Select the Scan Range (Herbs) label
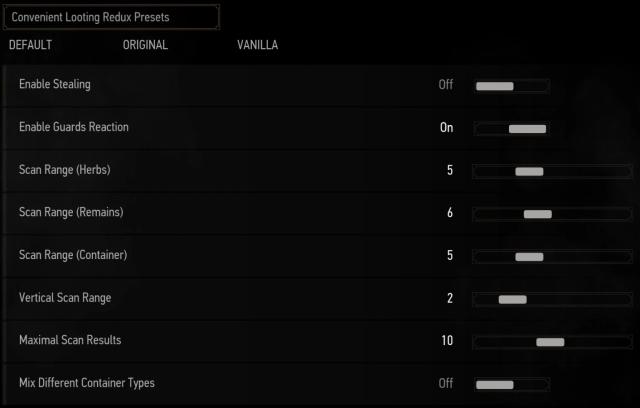640x408 pixels. (x=64, y=171)
